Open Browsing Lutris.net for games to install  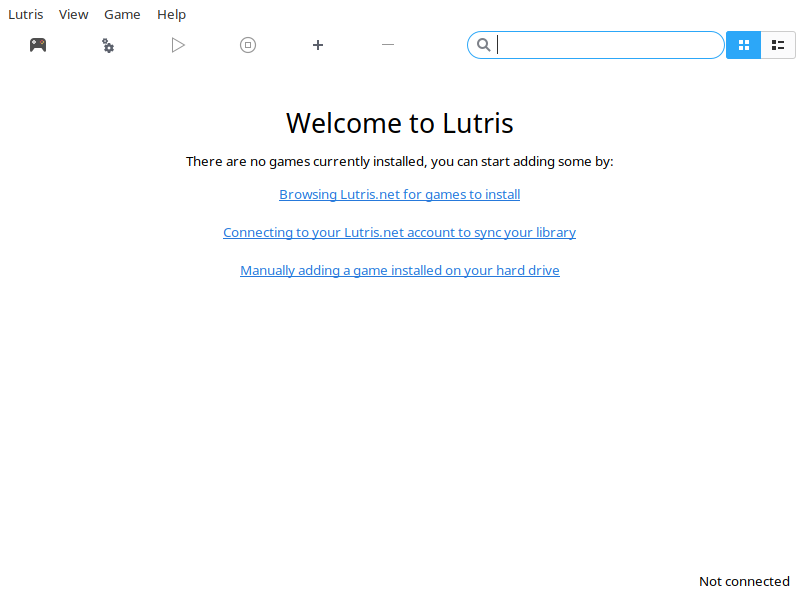[399, 194]
